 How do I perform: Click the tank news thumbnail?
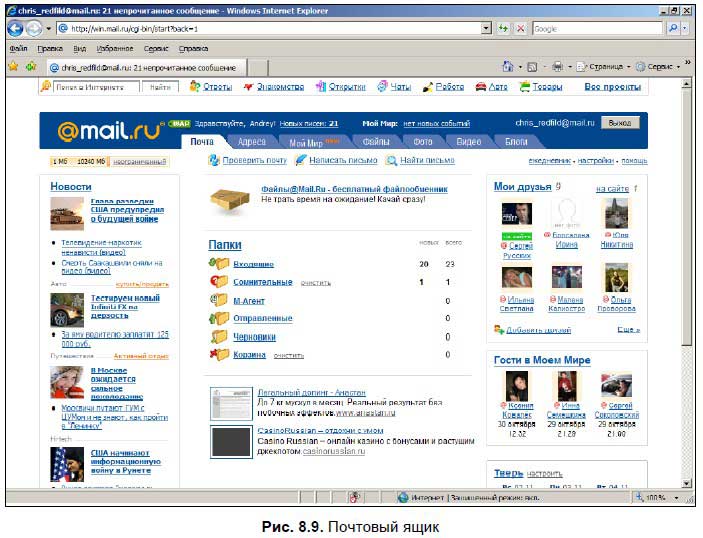click(67, 214)
